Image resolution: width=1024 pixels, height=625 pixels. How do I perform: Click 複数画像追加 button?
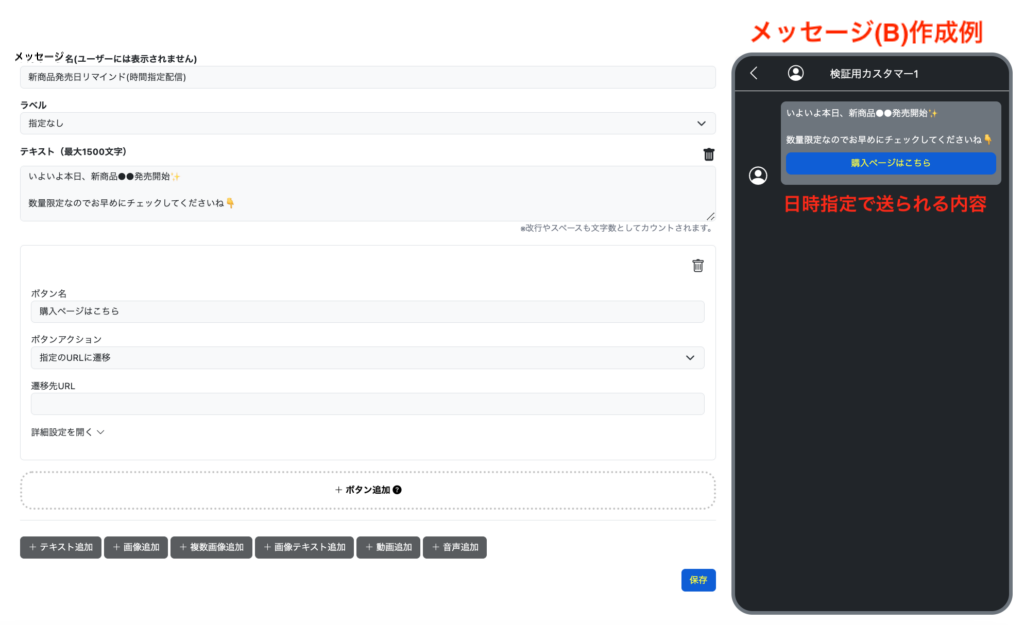coord(210,547)
